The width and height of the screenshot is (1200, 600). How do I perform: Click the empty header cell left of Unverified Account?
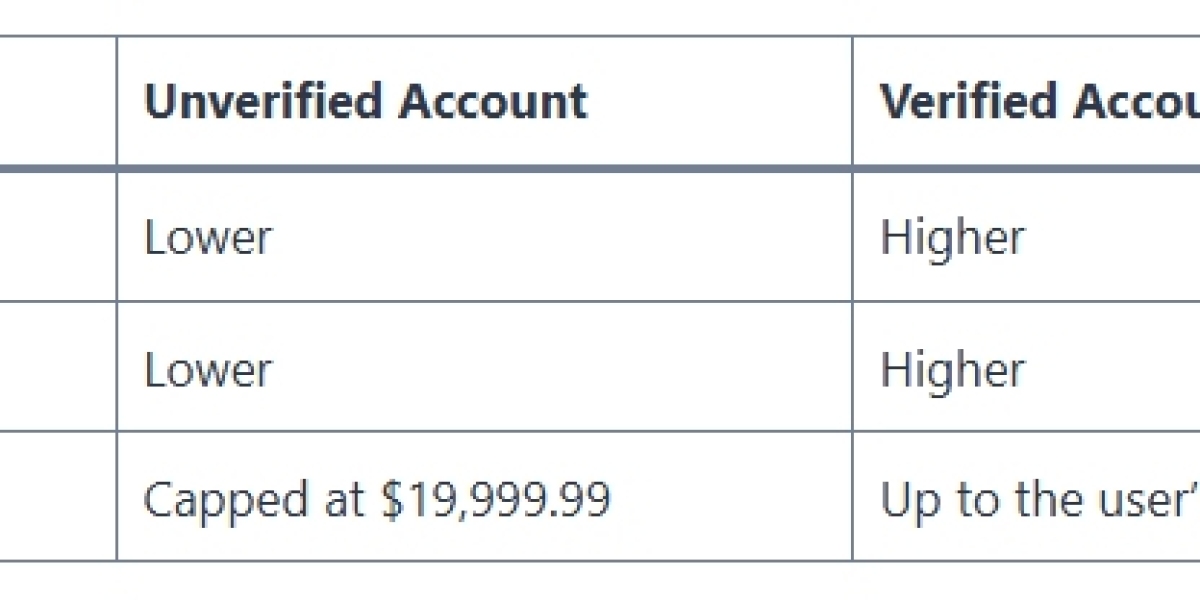pos(58,101)
